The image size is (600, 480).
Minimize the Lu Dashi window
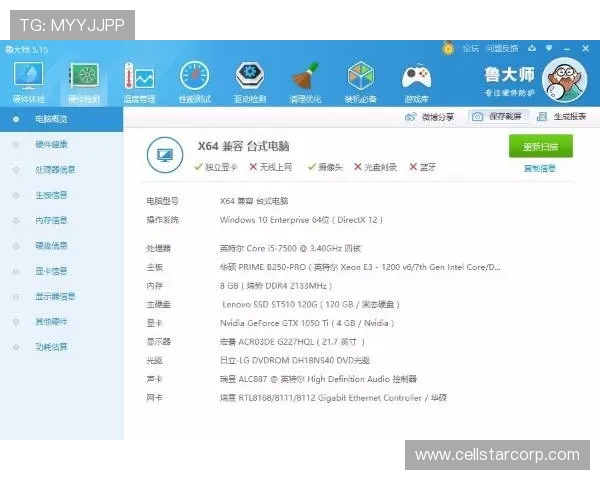pos(567,49)
